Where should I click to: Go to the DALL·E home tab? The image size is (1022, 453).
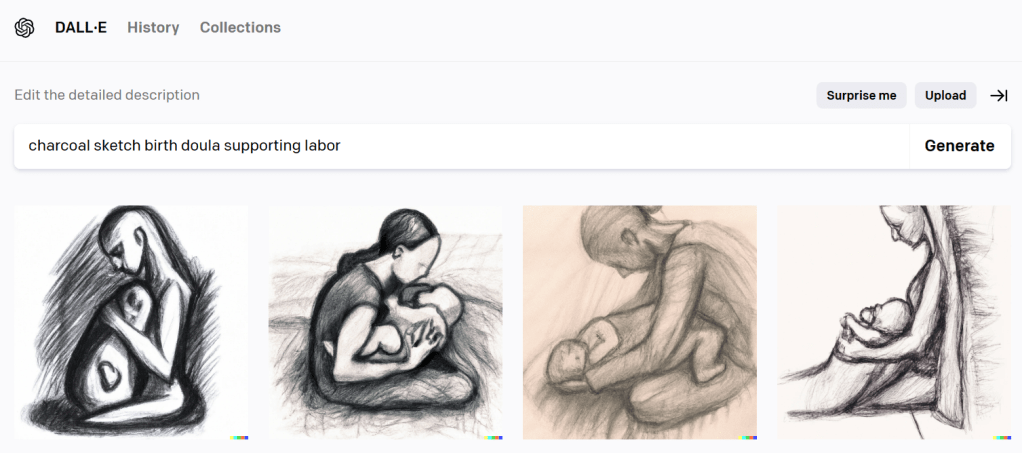[x=81, y=27]
